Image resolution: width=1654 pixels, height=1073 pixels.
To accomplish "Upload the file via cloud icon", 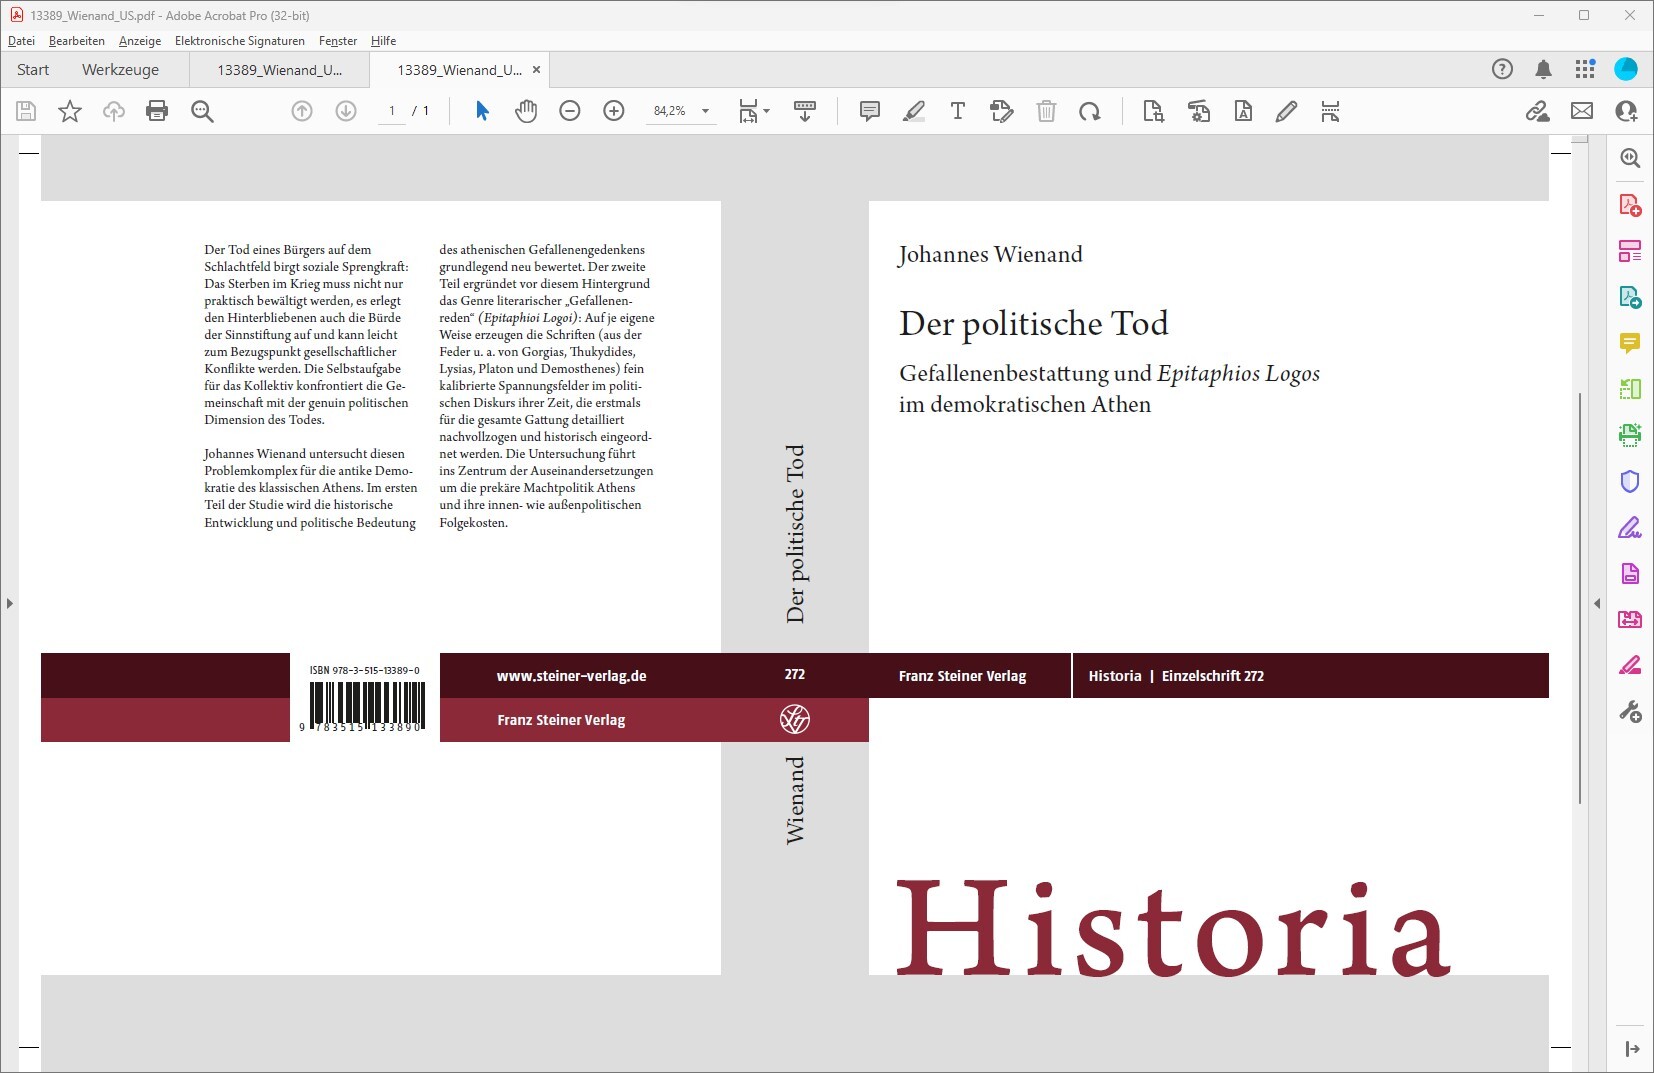I will coord(114,111).
